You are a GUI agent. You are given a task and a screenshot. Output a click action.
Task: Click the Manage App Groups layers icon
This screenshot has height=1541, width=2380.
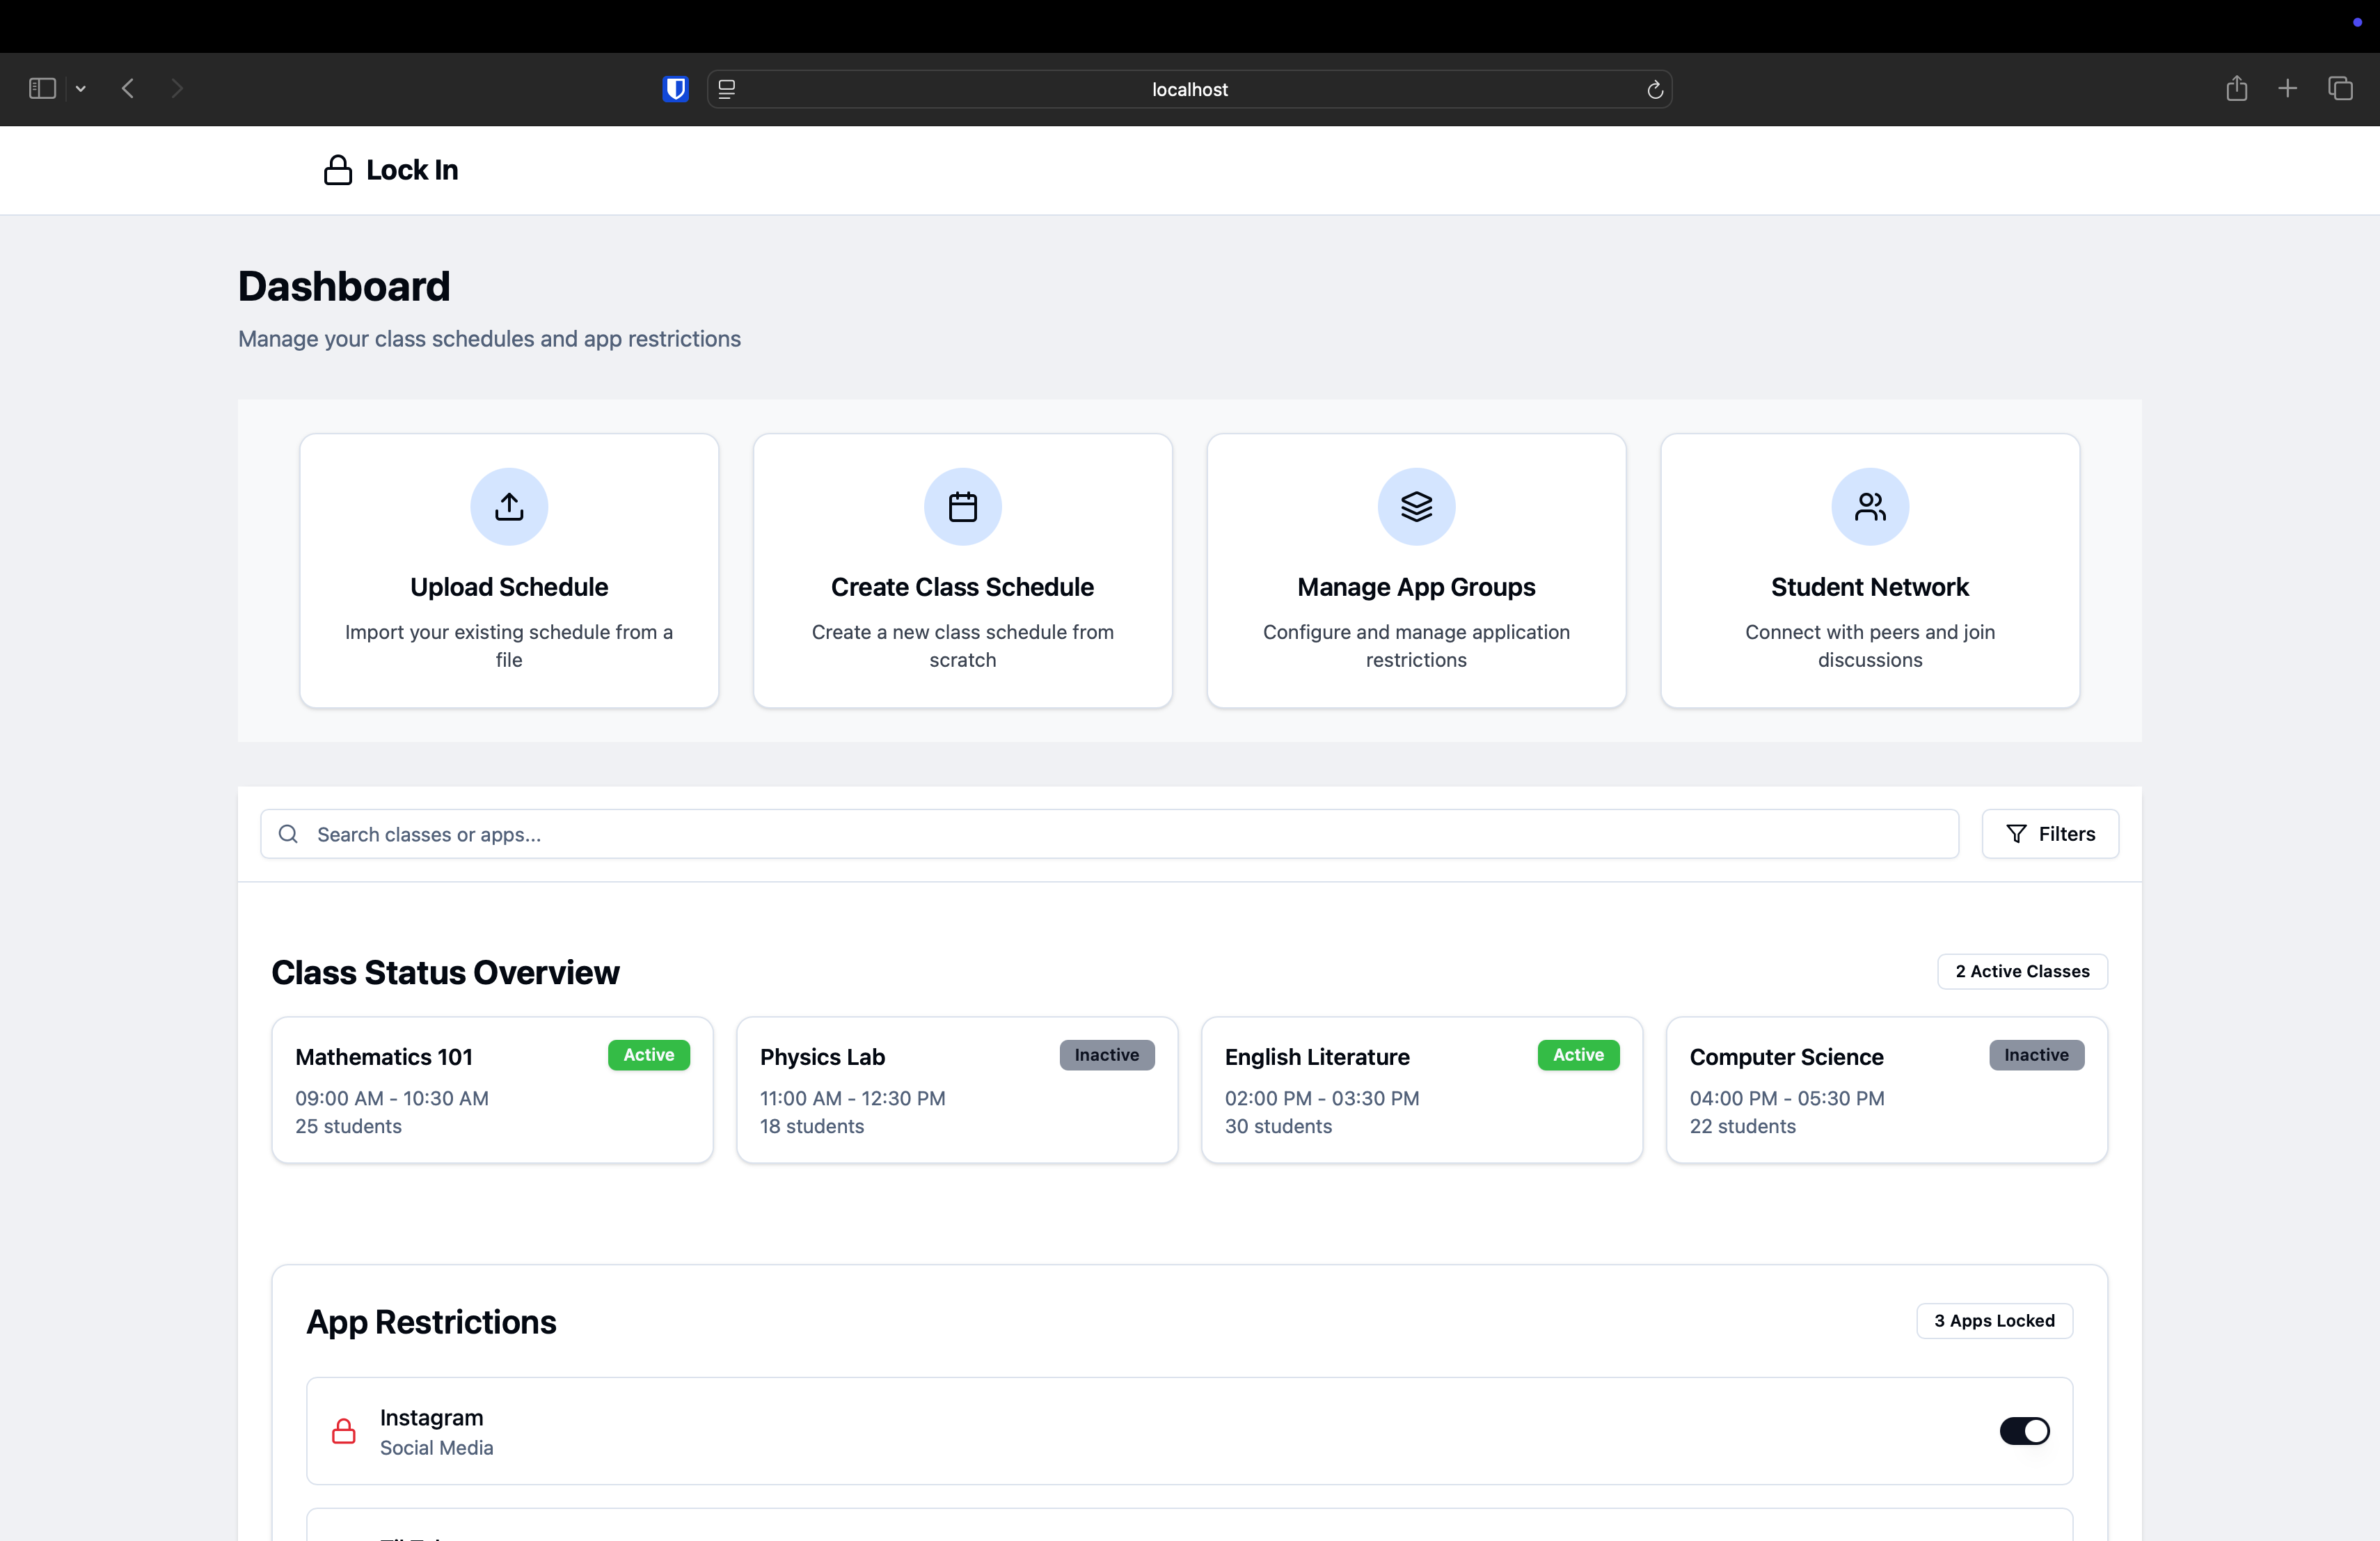coord(1416,507)
